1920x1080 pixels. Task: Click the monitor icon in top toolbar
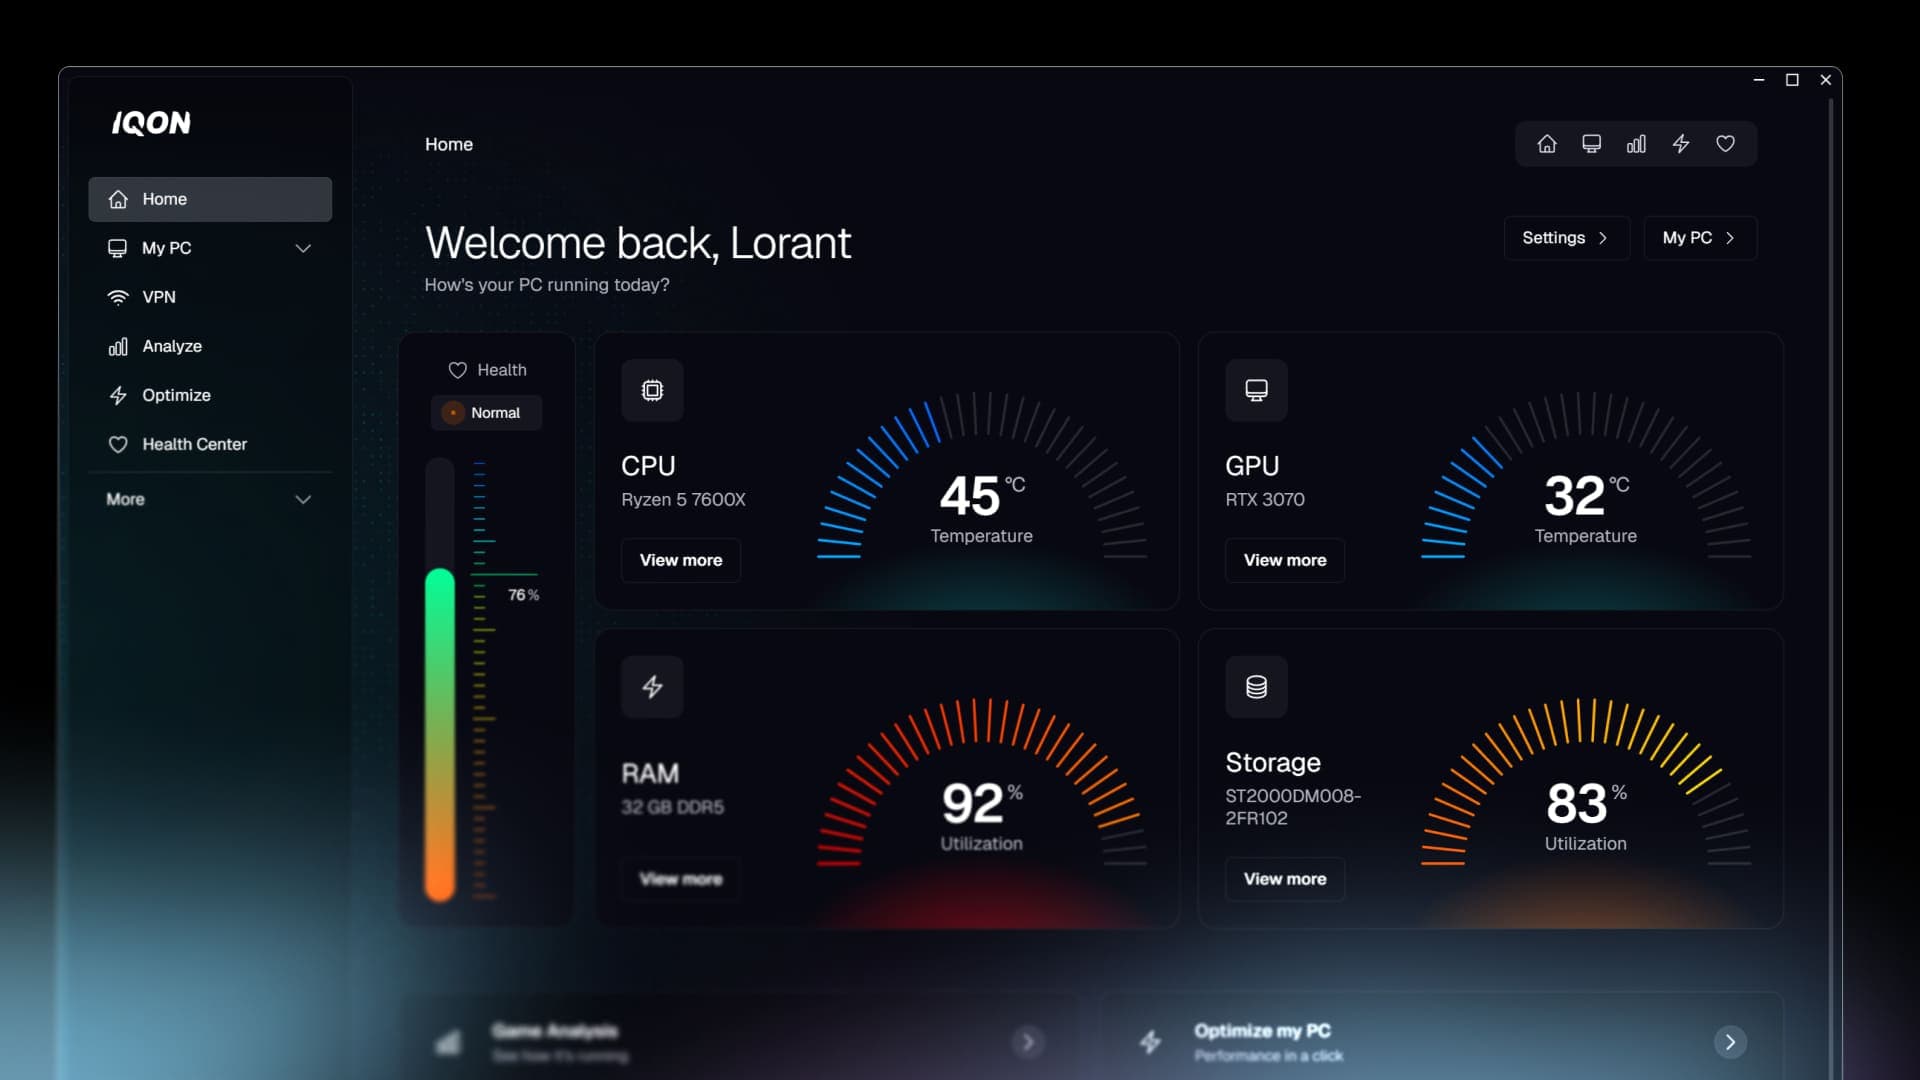(1592, 144)
